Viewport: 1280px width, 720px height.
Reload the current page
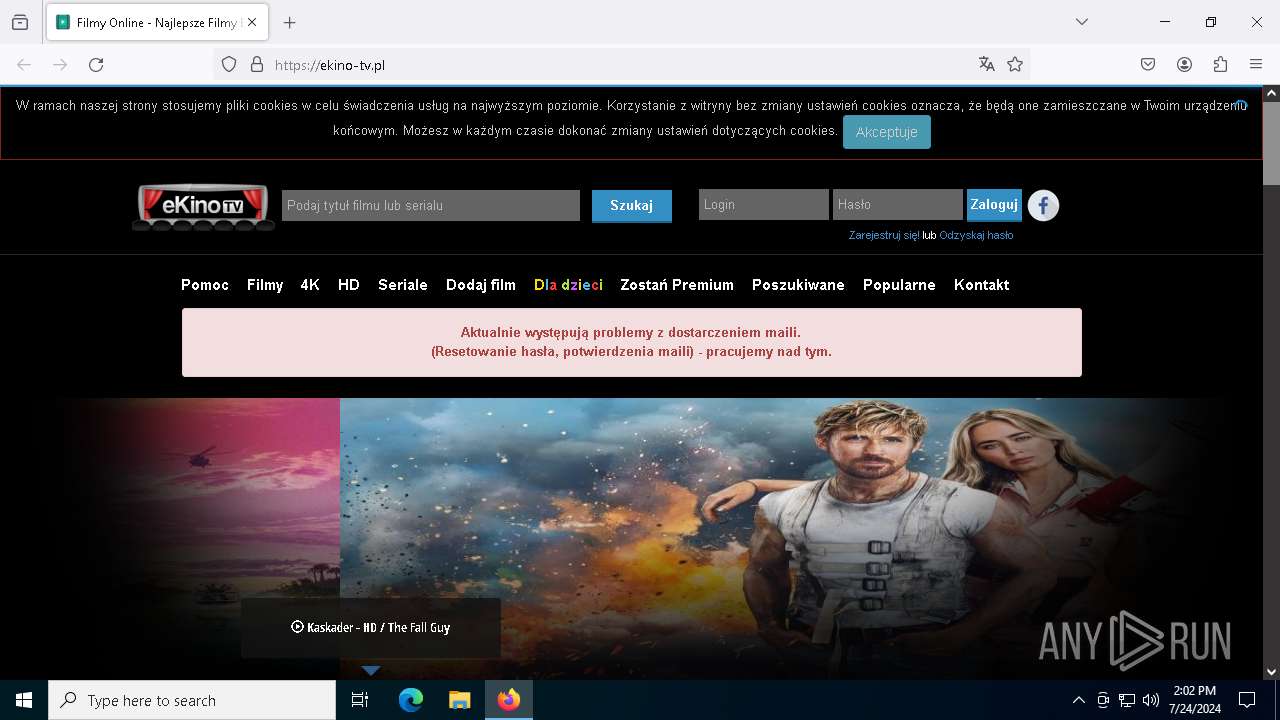96,64
